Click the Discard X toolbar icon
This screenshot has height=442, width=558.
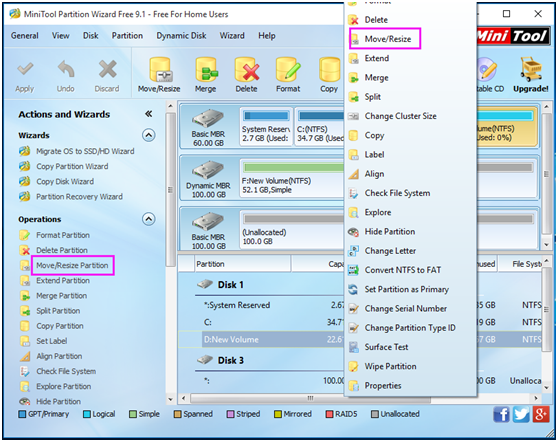pos(107,69)
